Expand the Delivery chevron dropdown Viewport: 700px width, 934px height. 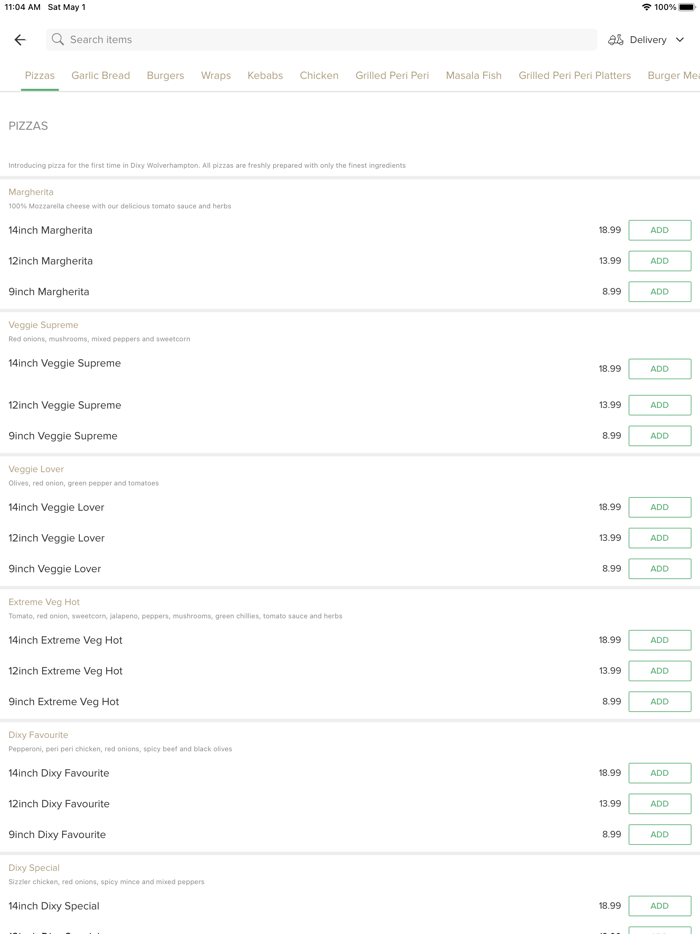pyautogui.click(x=680, y=40)
